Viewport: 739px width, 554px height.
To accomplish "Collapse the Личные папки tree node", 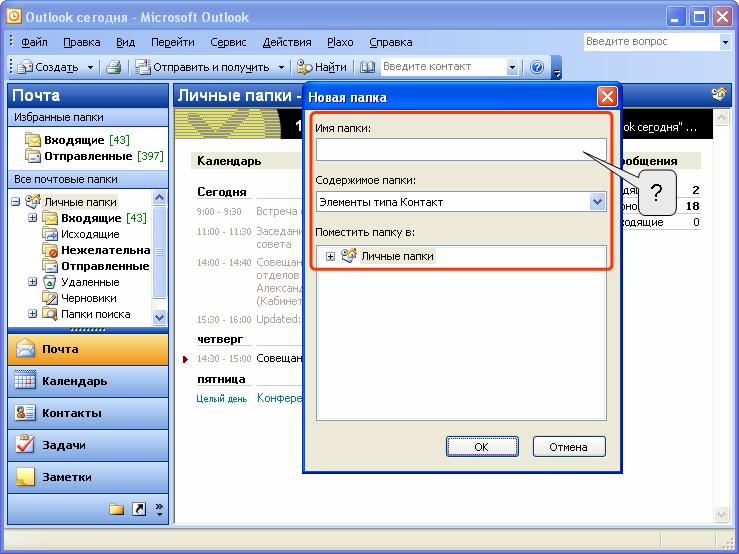I will click(x=16, y=202).
